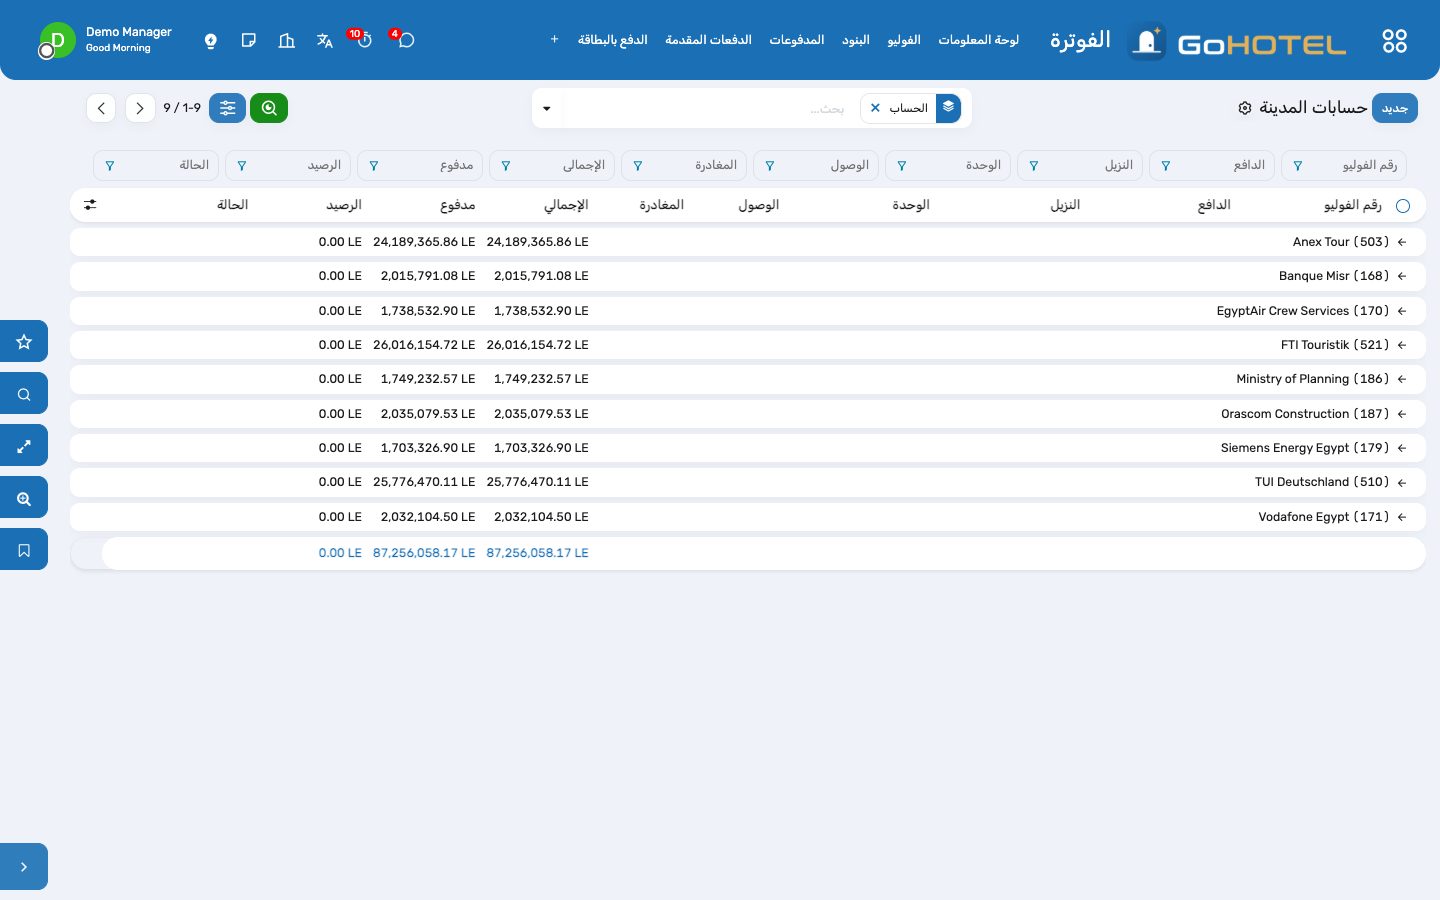This screenshot has width=1440, height=900.
Task: Click the green zoom search view button
Action: (269, 108)
